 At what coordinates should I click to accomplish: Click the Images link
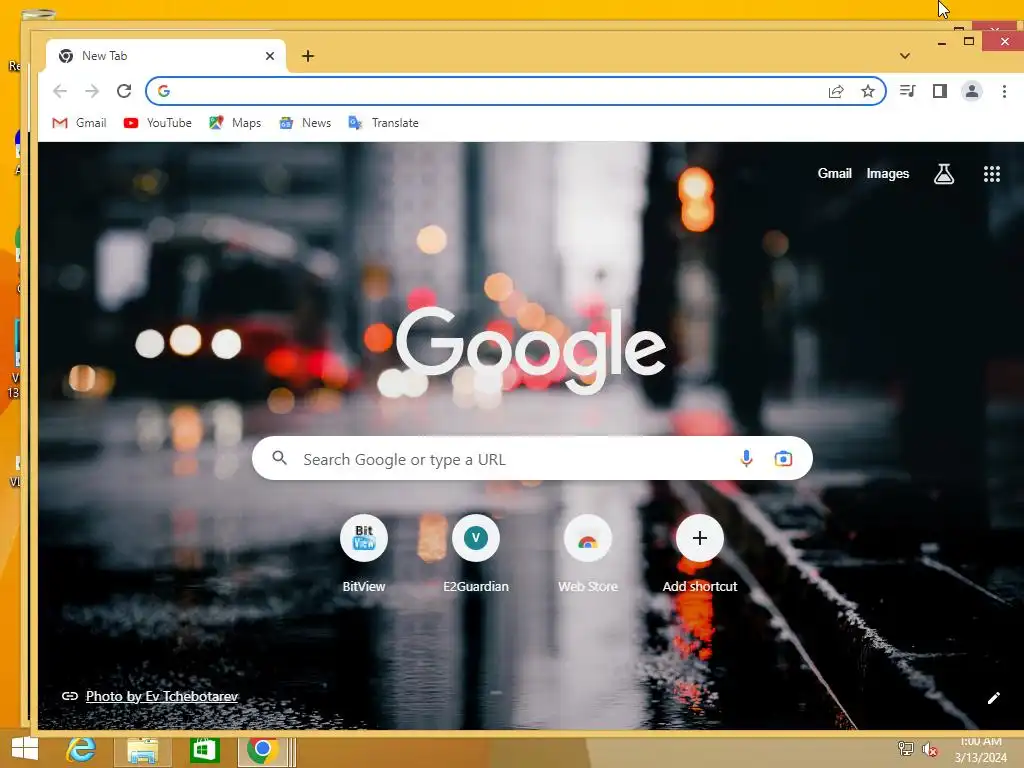(888, 174)
